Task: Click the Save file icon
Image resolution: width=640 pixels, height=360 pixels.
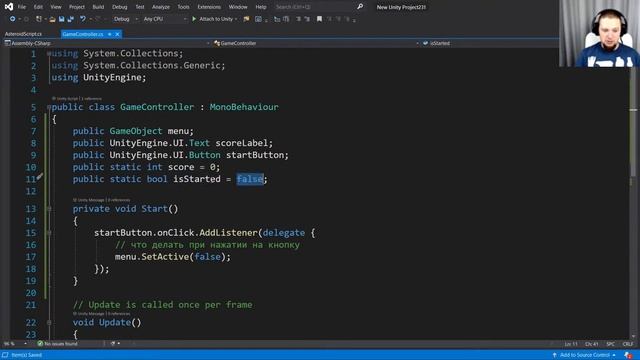Action: [x=62, y=19]
